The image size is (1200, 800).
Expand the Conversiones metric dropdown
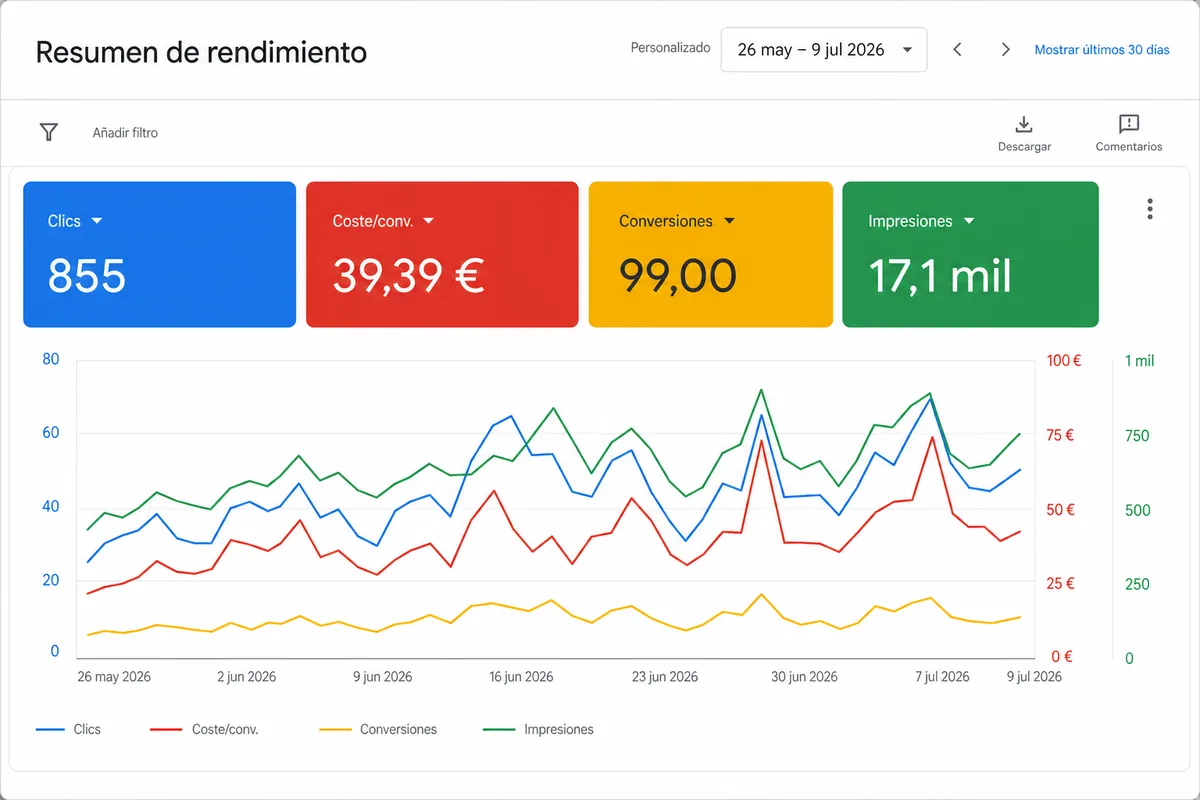click(x=729, y=221)
